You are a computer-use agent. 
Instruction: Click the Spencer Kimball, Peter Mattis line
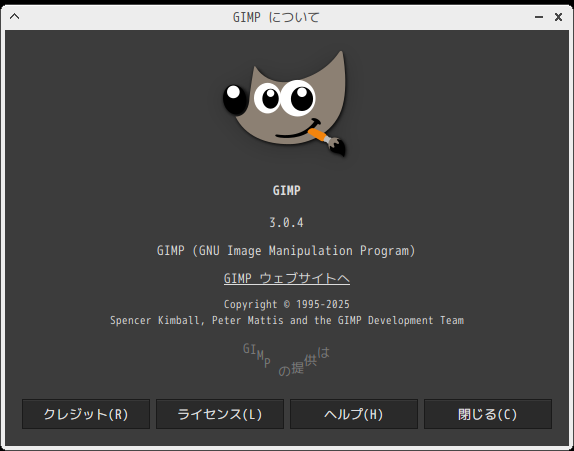coord(287,320)
